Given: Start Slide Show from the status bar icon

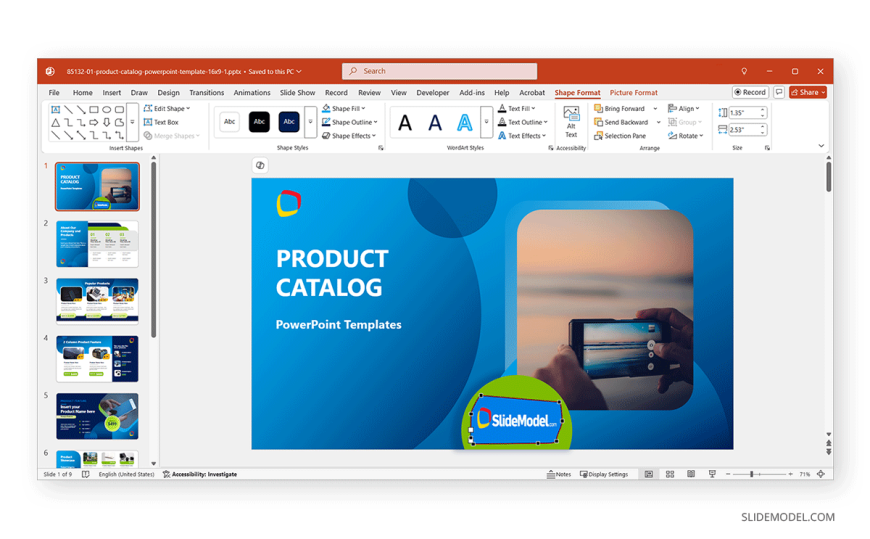Looking at the screenshot, I should pyautogui.click(x=712, y=474).
